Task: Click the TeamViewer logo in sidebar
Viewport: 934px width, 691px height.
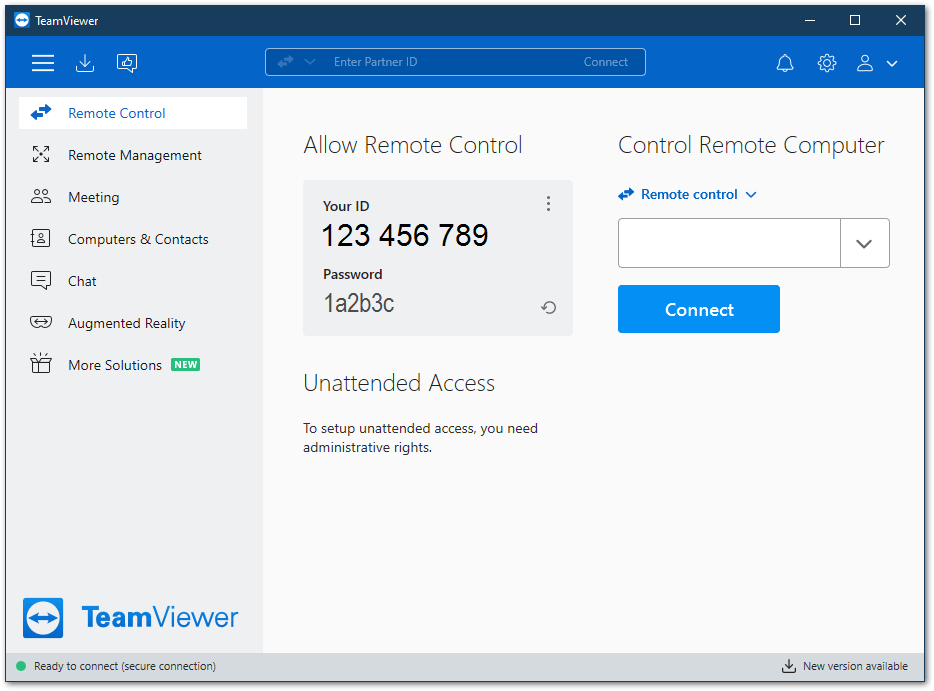Action: [x=130, y=618]
